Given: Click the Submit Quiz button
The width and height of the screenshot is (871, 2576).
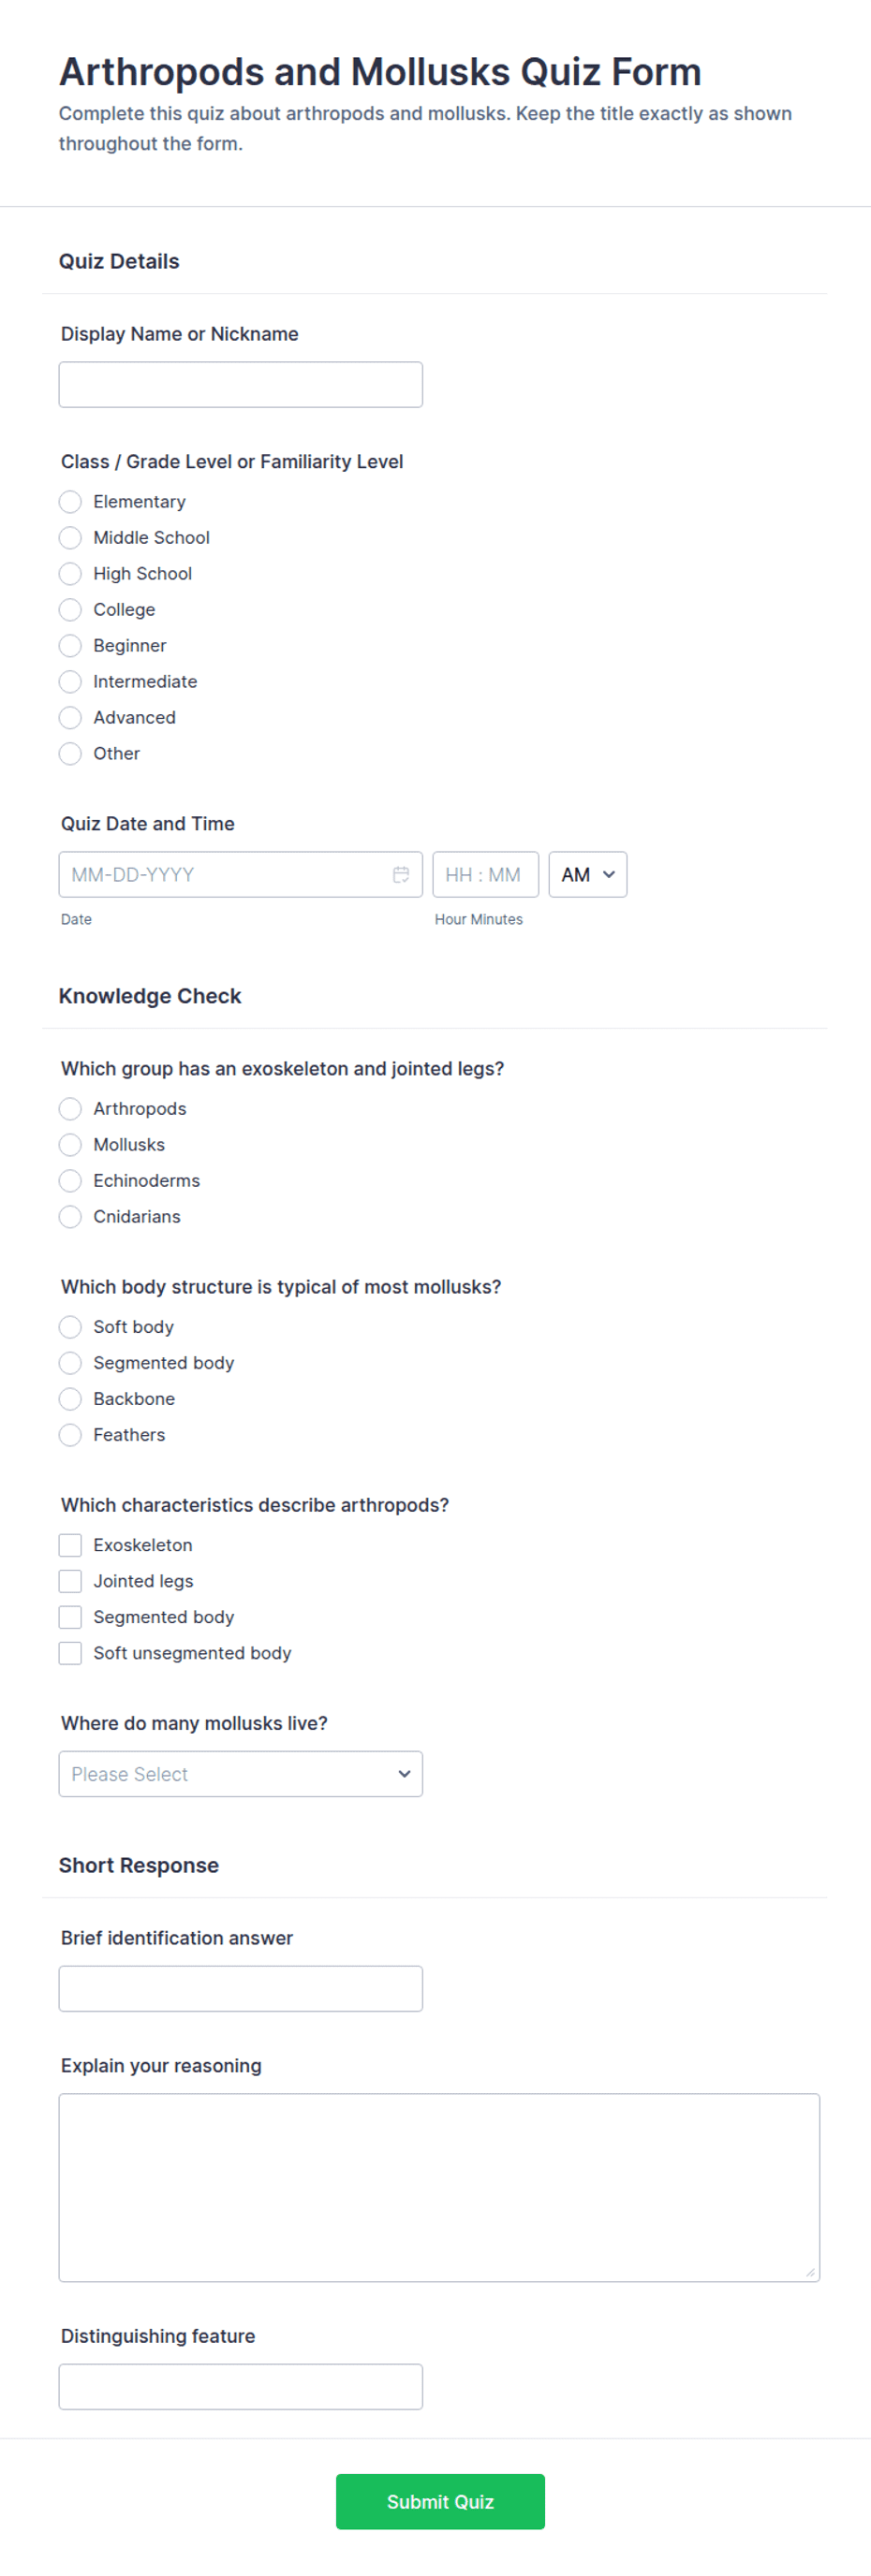Looking at the screenshot, I should (x=440, y=2501).
